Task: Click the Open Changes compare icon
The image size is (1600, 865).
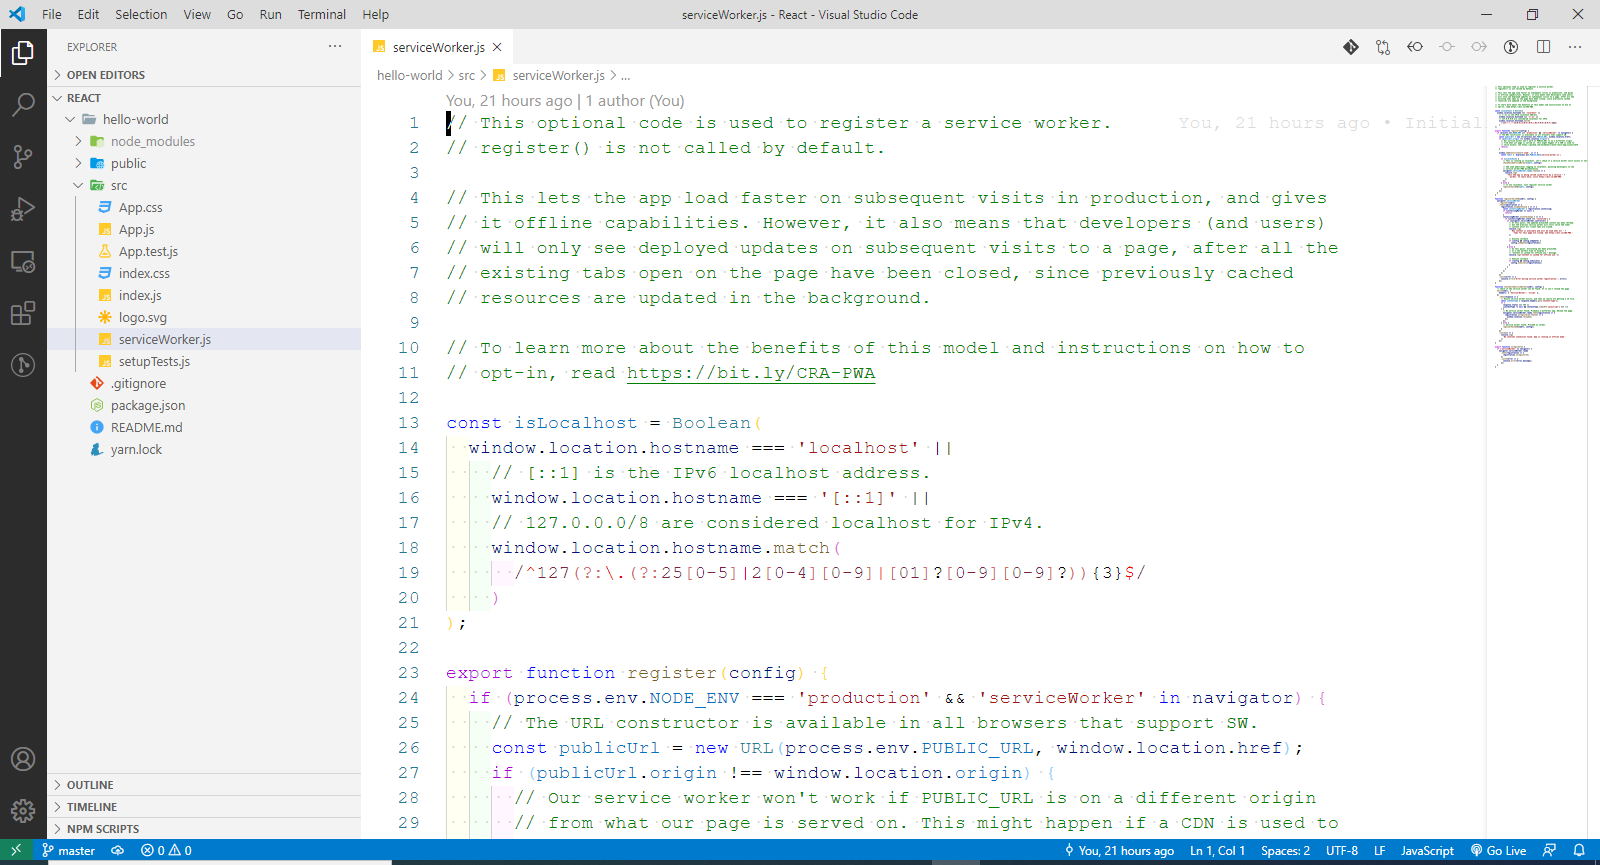Action: pos(1383,47)
